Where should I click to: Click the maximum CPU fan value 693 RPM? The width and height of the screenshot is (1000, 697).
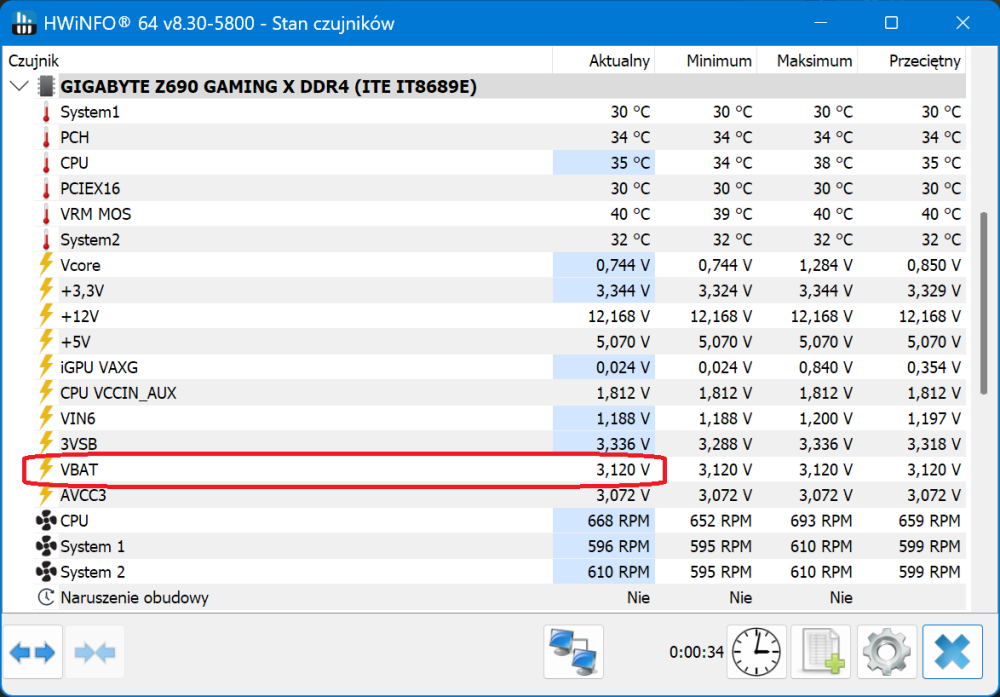click(x=821, y=521)
